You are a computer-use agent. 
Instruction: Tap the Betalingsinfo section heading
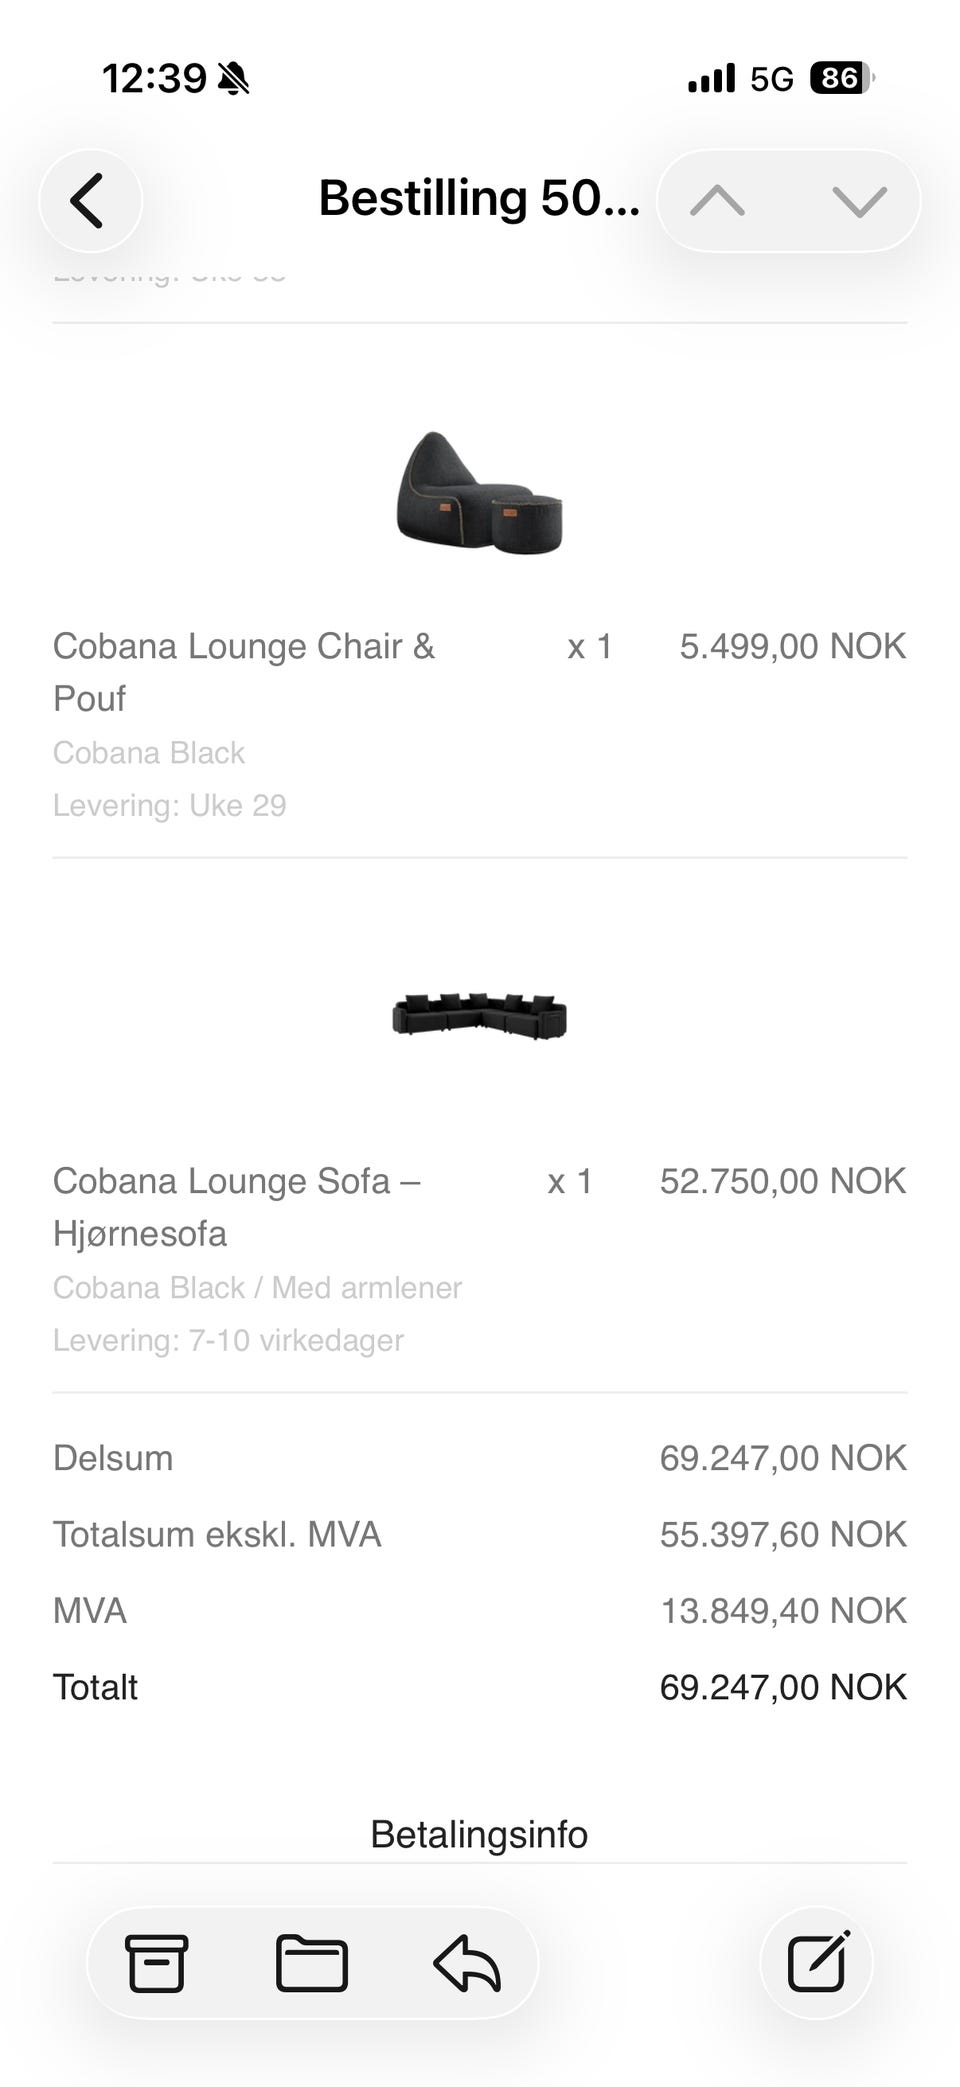[479, 1834]
